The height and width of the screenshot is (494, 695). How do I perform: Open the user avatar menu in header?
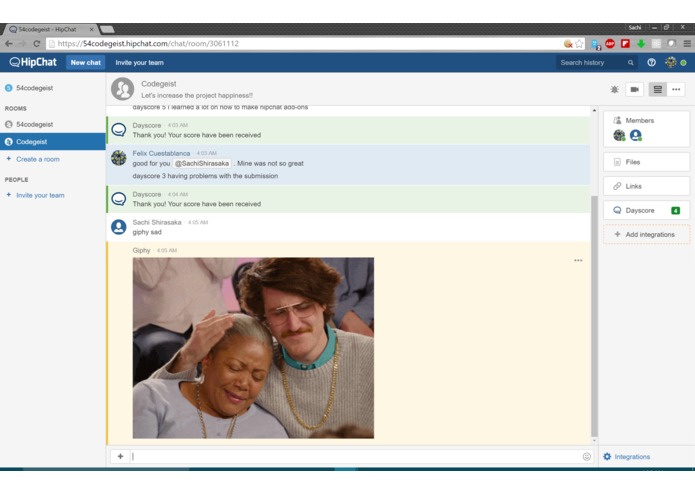671,62
